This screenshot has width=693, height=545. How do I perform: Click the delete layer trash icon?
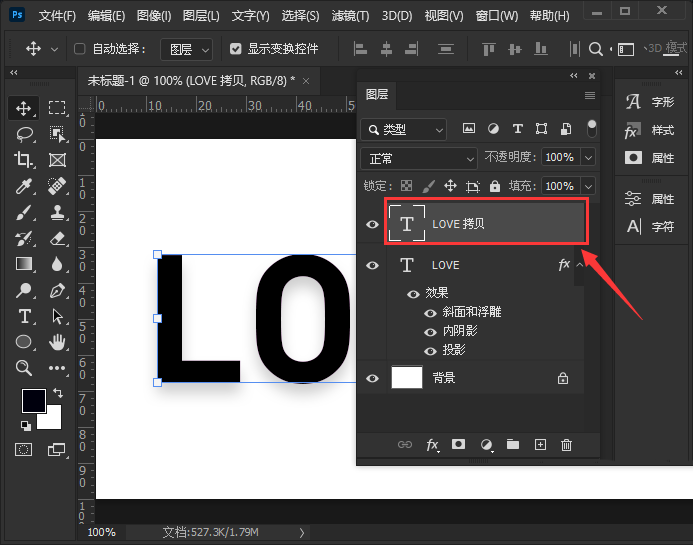tap(566, 445)
